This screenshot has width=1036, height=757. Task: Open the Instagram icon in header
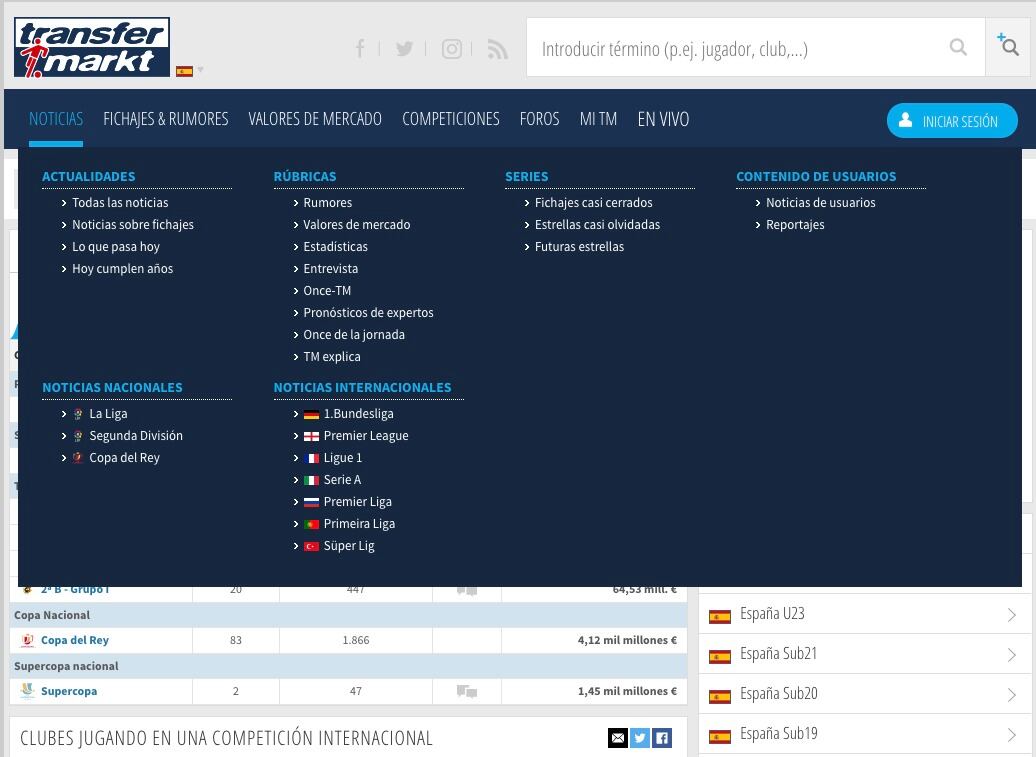pyautogui.click(x=452, y=49)
